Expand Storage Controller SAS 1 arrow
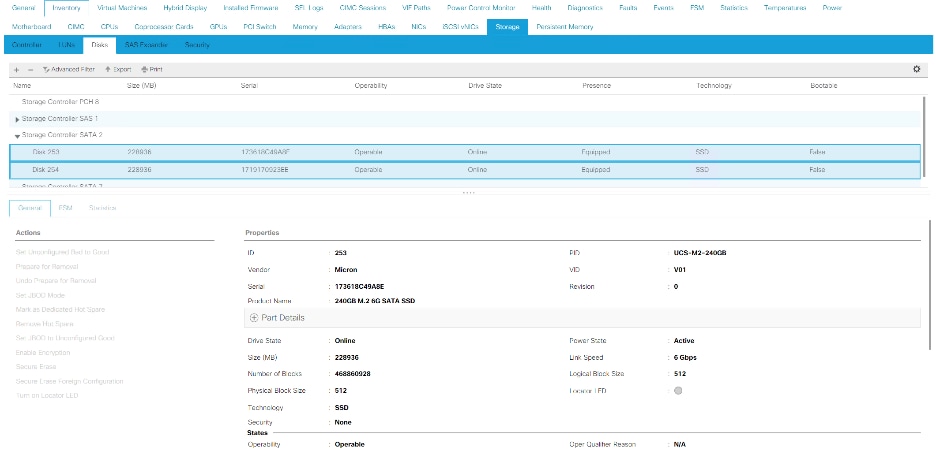The image size is (936, 458). [x=17, y=119]
